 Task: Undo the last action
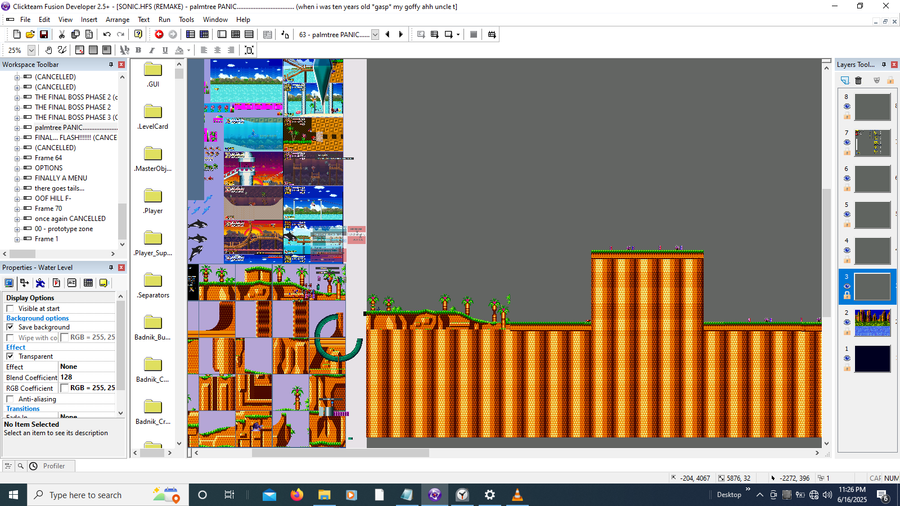(107, 34)
